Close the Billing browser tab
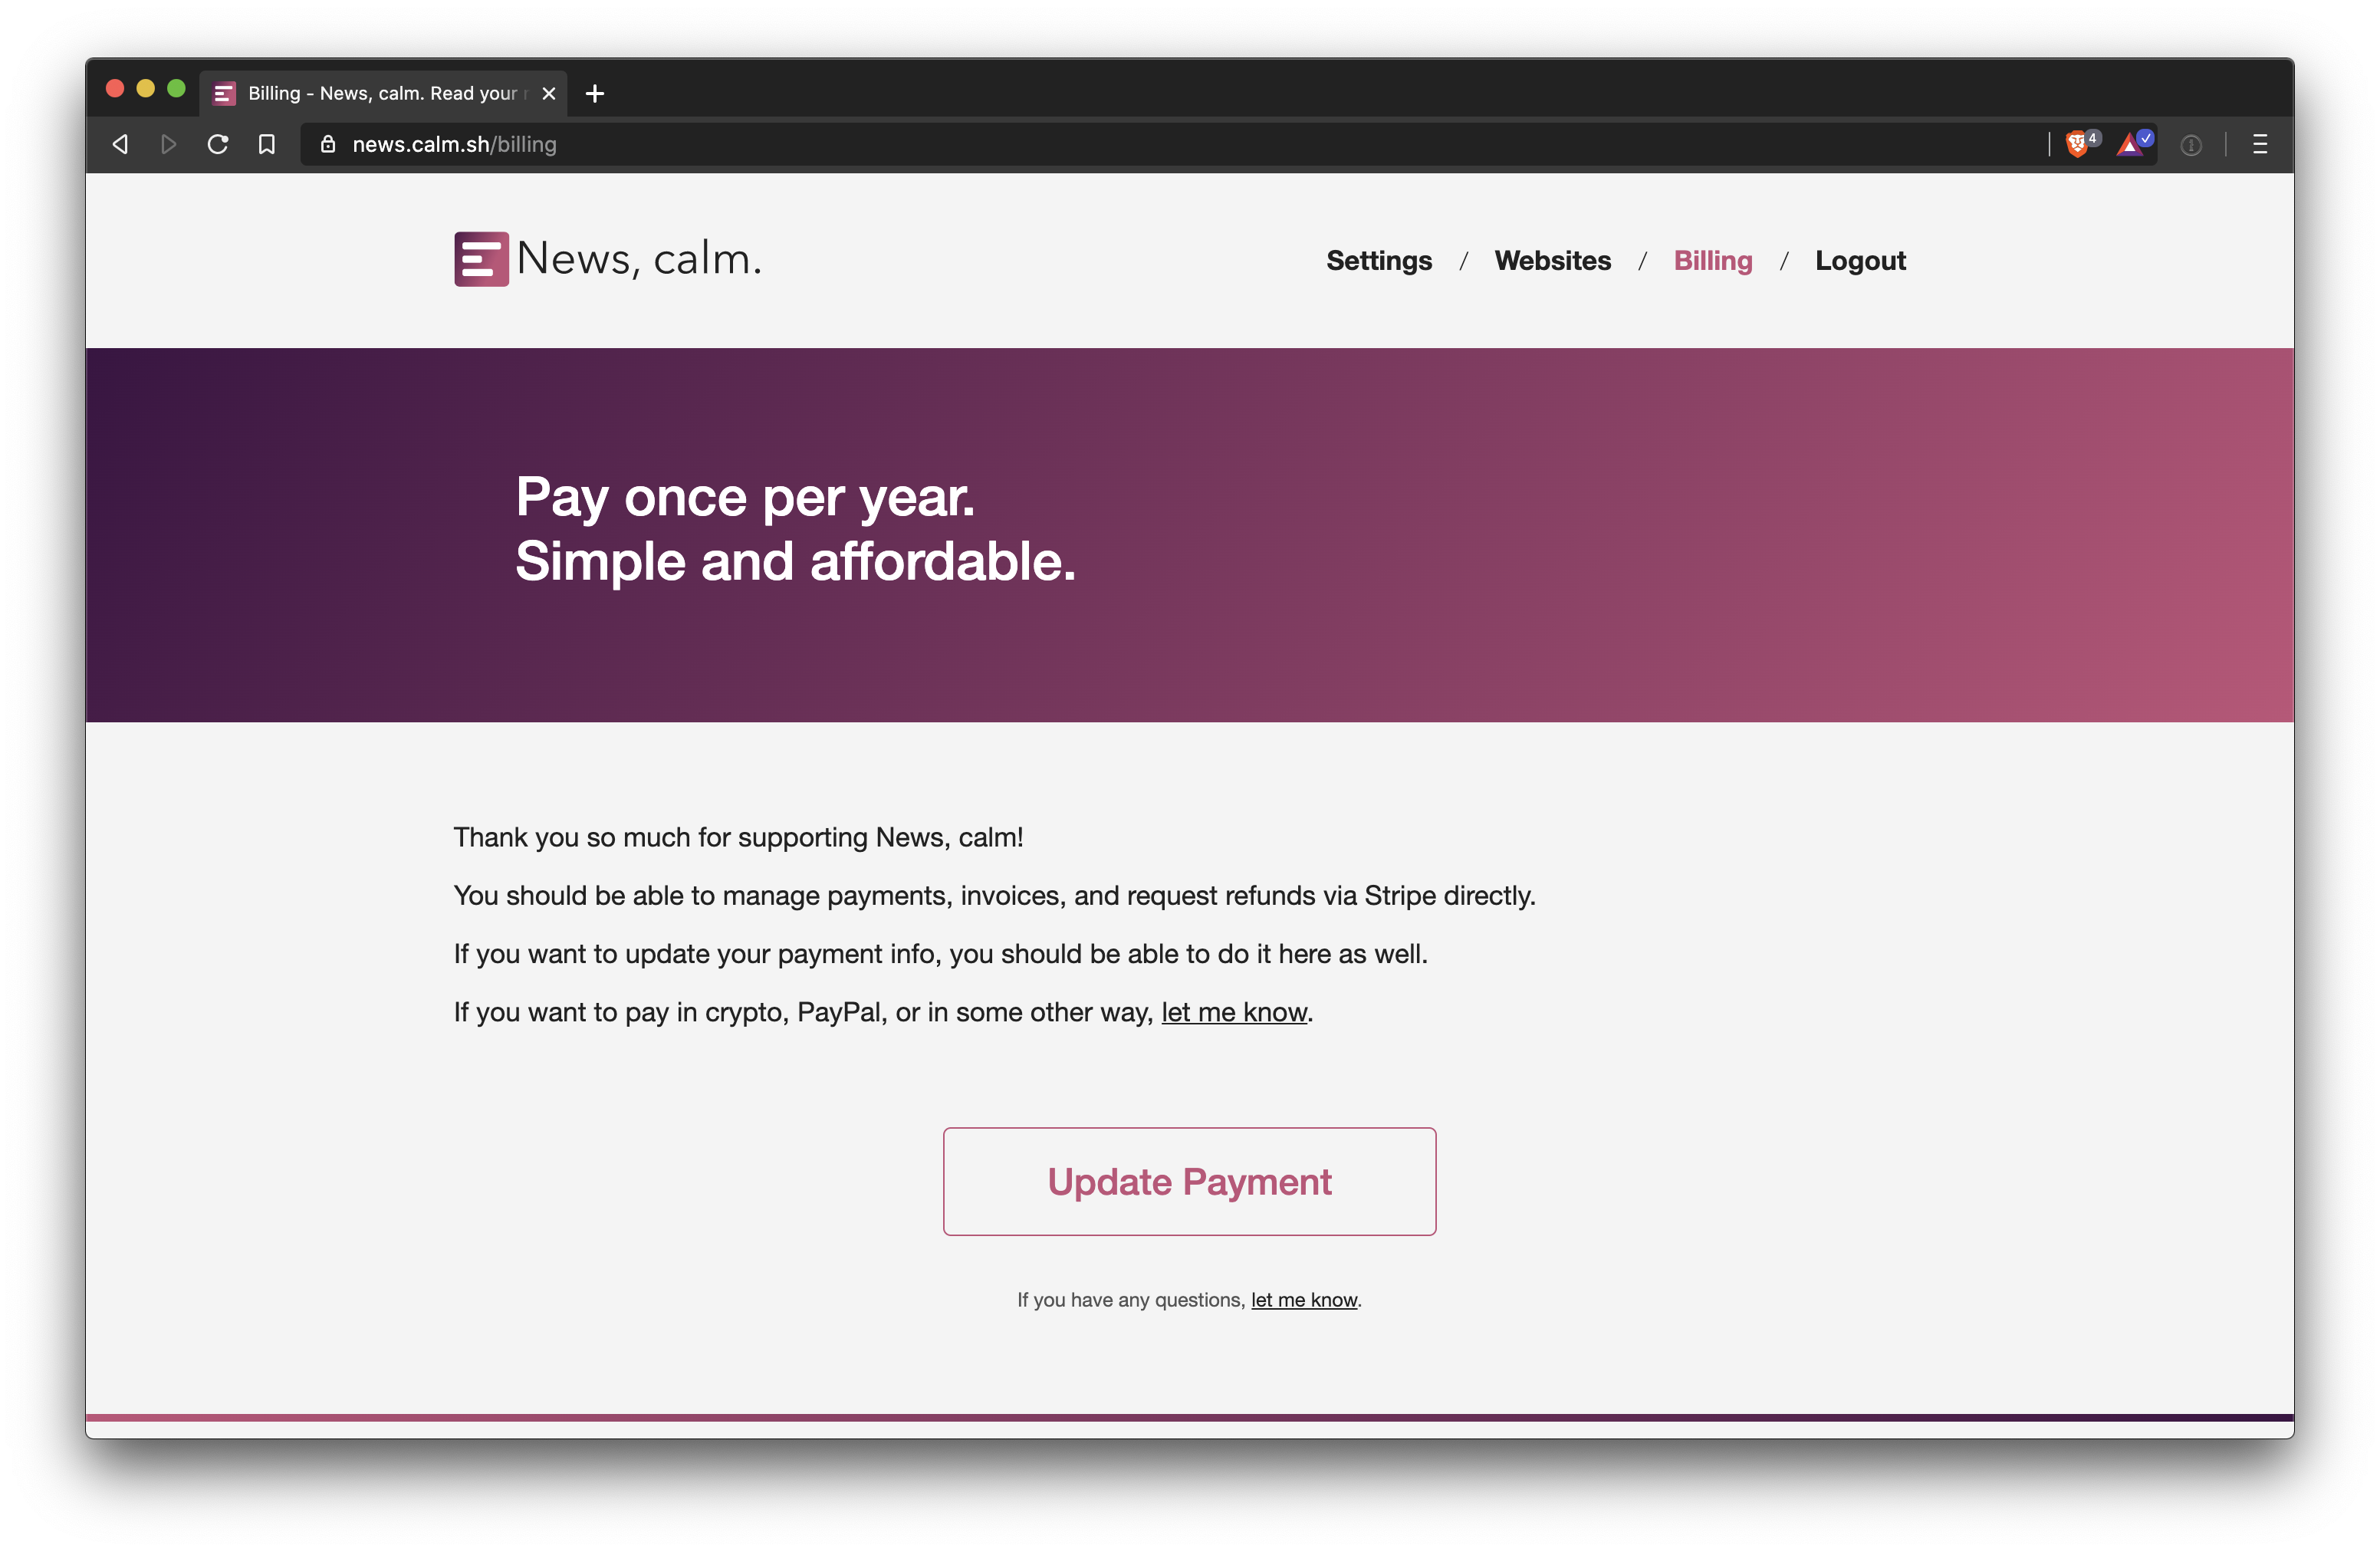Image resolution: width=2380 pixels, height=1552 pixels. pos(548,93)
